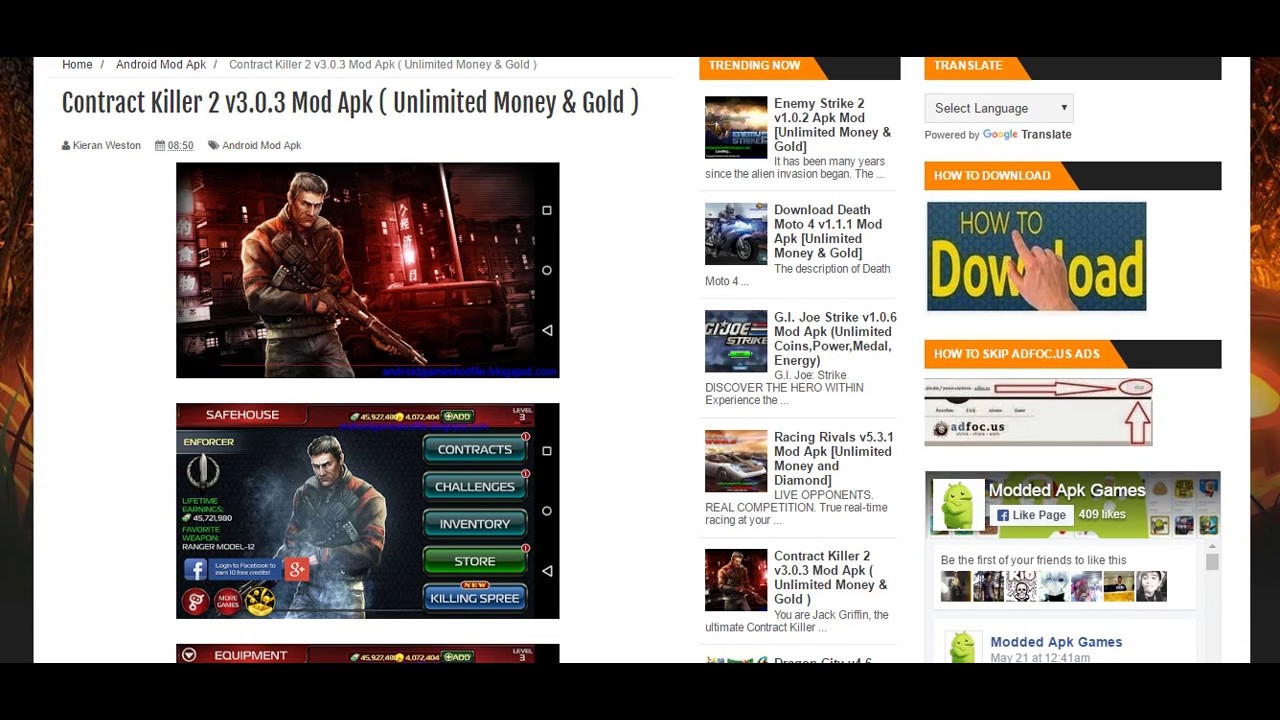Click the back triangle icon in hero screenshot
The image size is (1280, 720).
point(546,330)
